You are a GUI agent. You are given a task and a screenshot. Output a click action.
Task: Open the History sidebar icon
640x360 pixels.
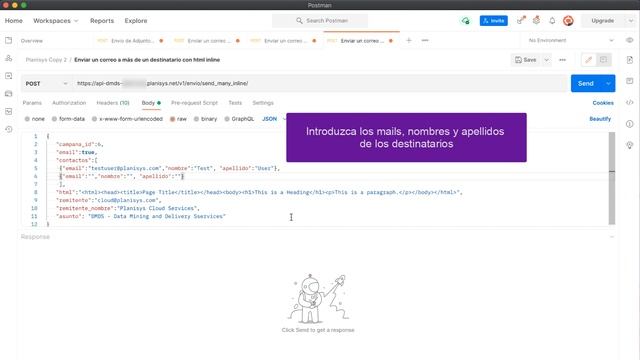(9, 129)
